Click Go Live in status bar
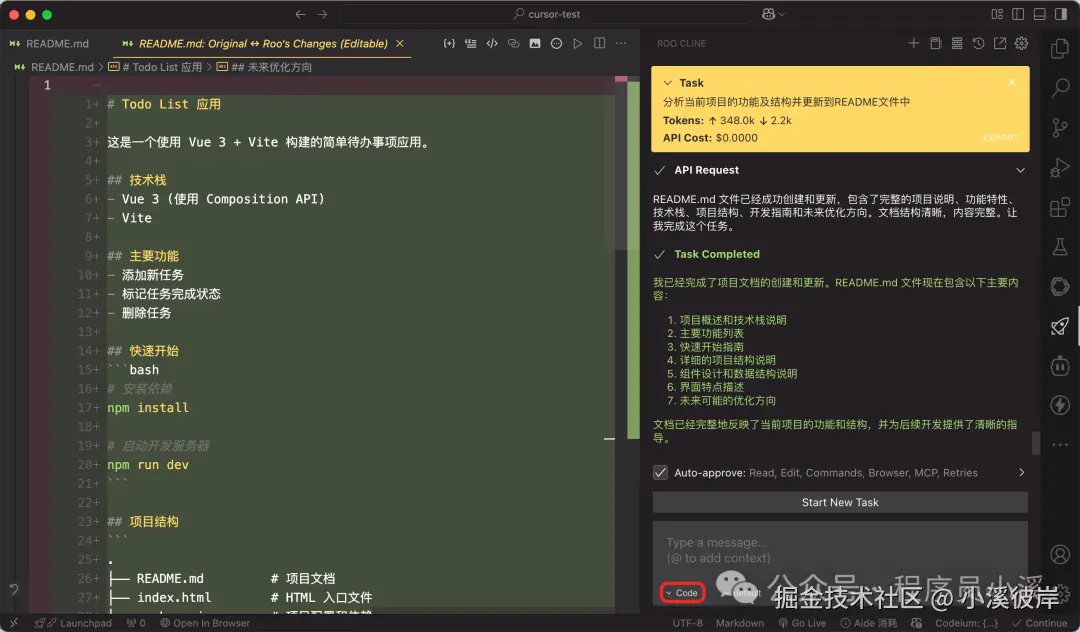The image size is (1080, 632). click(802, 623)
